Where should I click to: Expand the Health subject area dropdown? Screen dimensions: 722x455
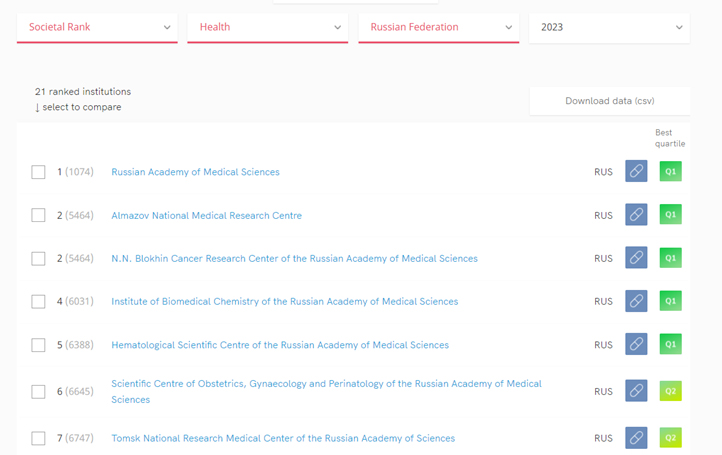[268, 28]
